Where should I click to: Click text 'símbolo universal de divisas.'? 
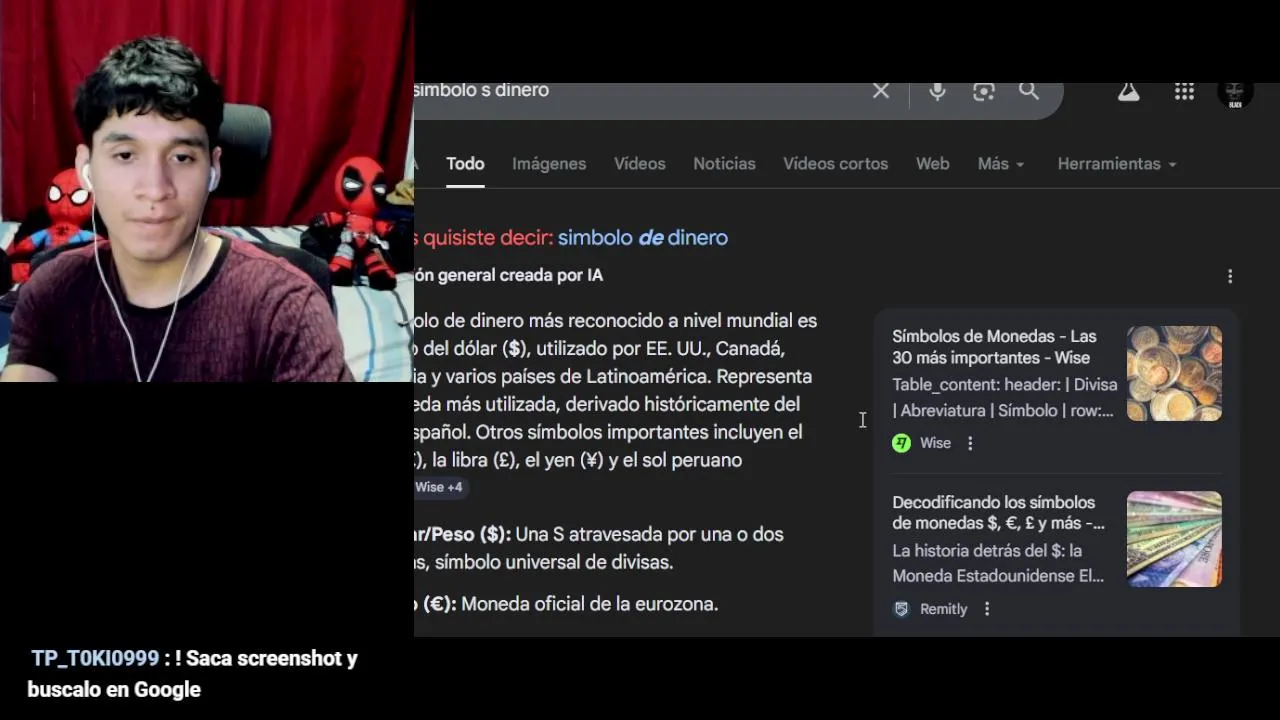pyautogui.click(x=554, y=562)
